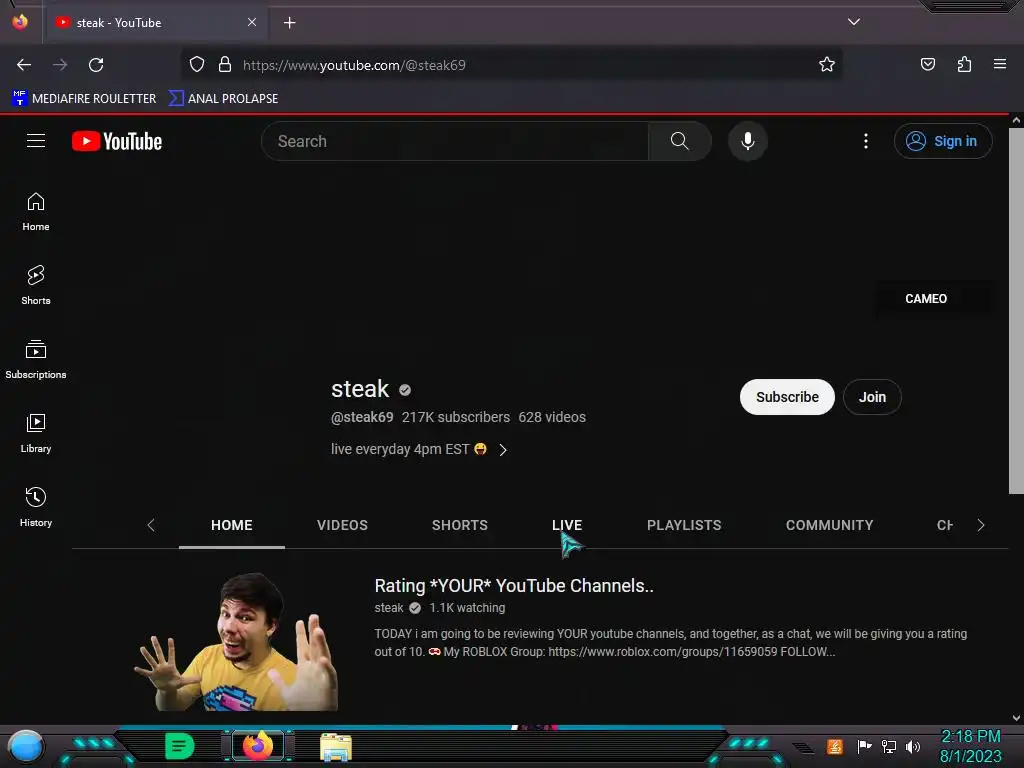The image size is (1024, 768).
Task: Click the 628 videos text
Action: [552, 417]
